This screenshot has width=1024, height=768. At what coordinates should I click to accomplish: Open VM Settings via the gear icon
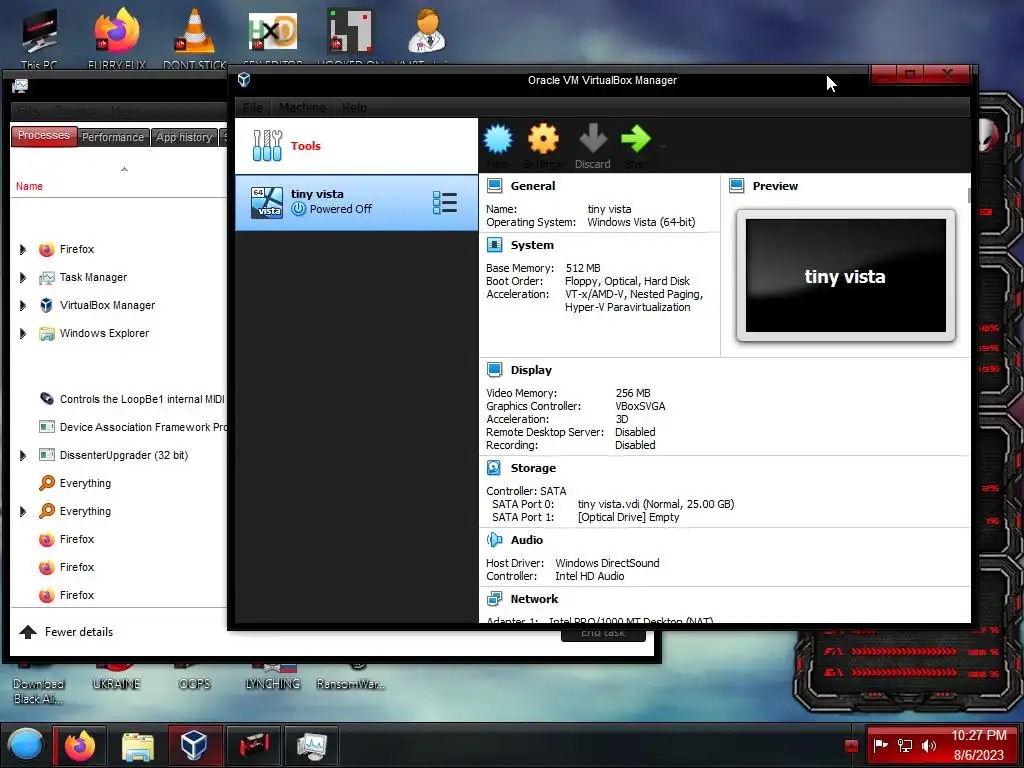tap(543, 138)
